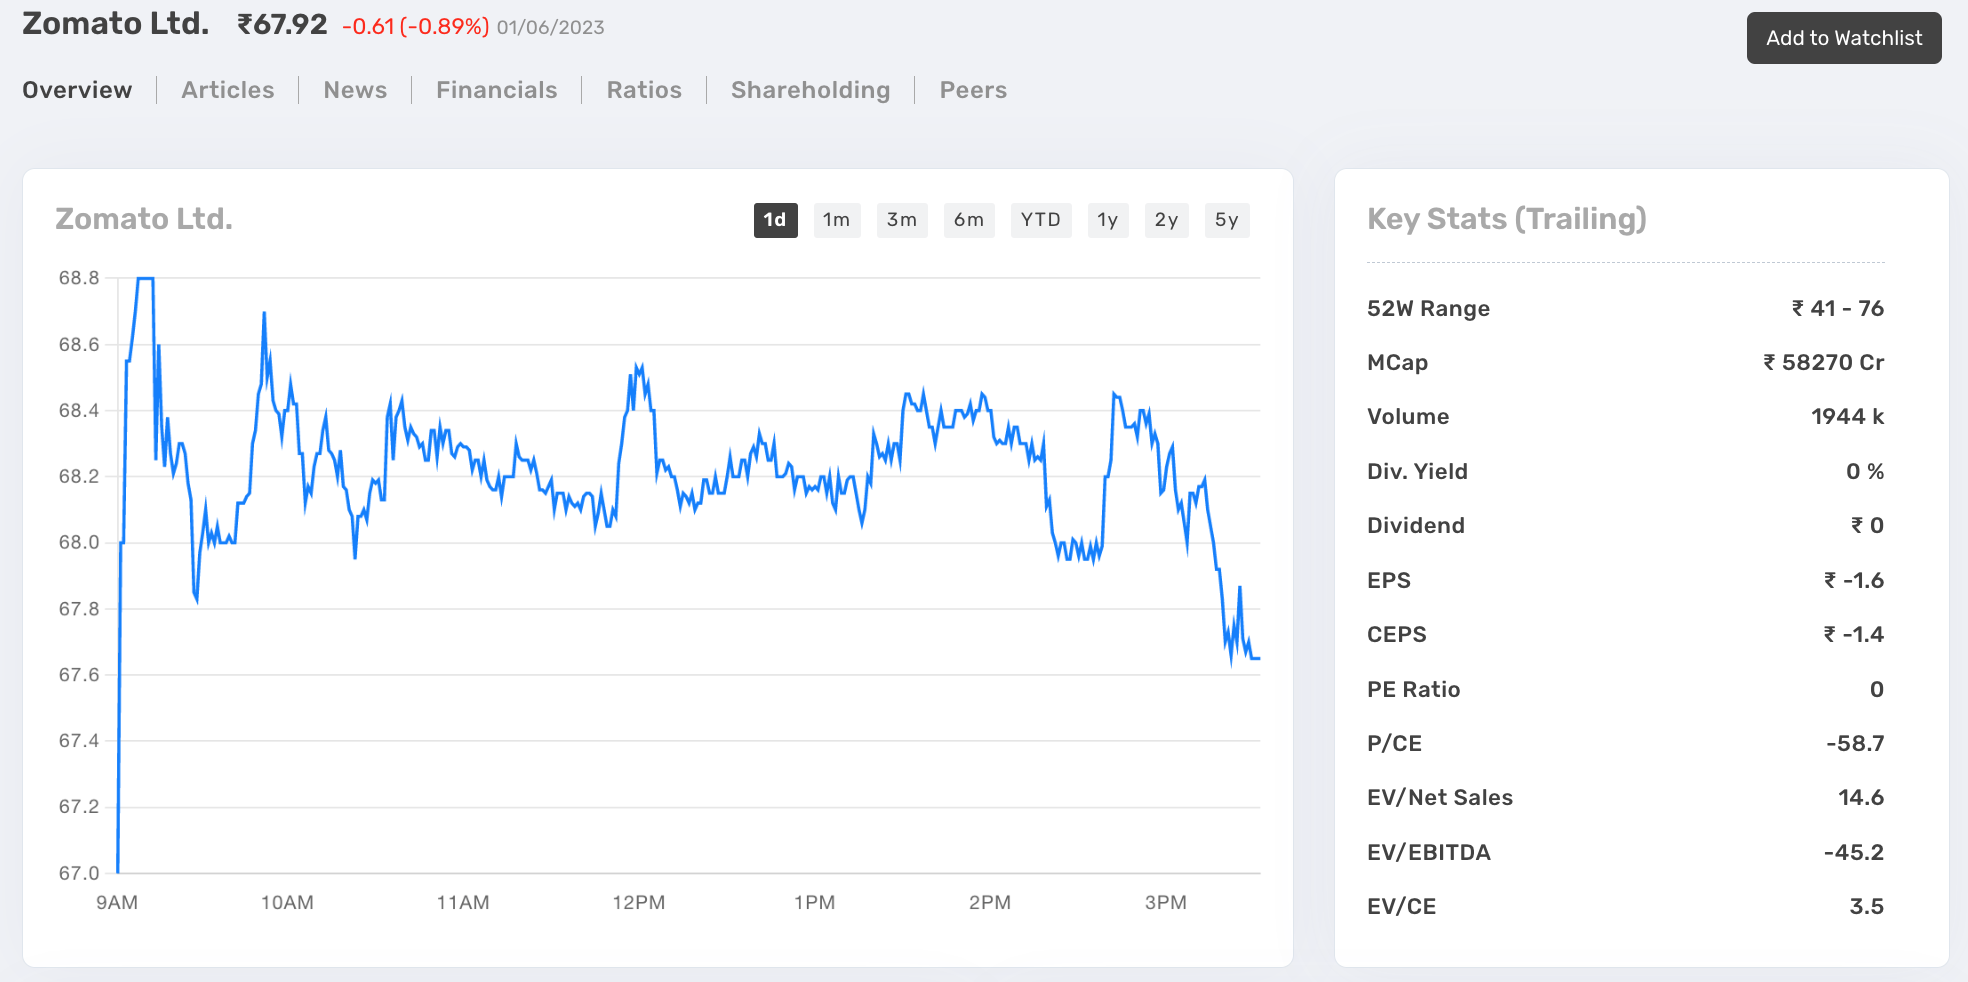Click the ₹ -1.4 CEPS value

click(x=1853, y=634)
